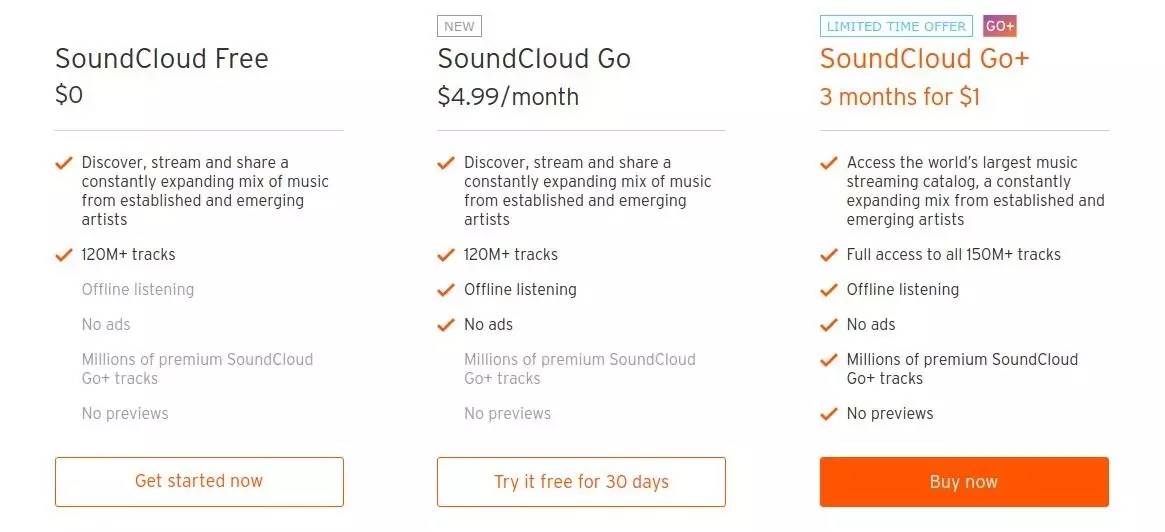Click checkmark next to Offline listening in Go plan
Viewport: 1165px width, 532px height.
pyautogui.click(x=446, y=290)
